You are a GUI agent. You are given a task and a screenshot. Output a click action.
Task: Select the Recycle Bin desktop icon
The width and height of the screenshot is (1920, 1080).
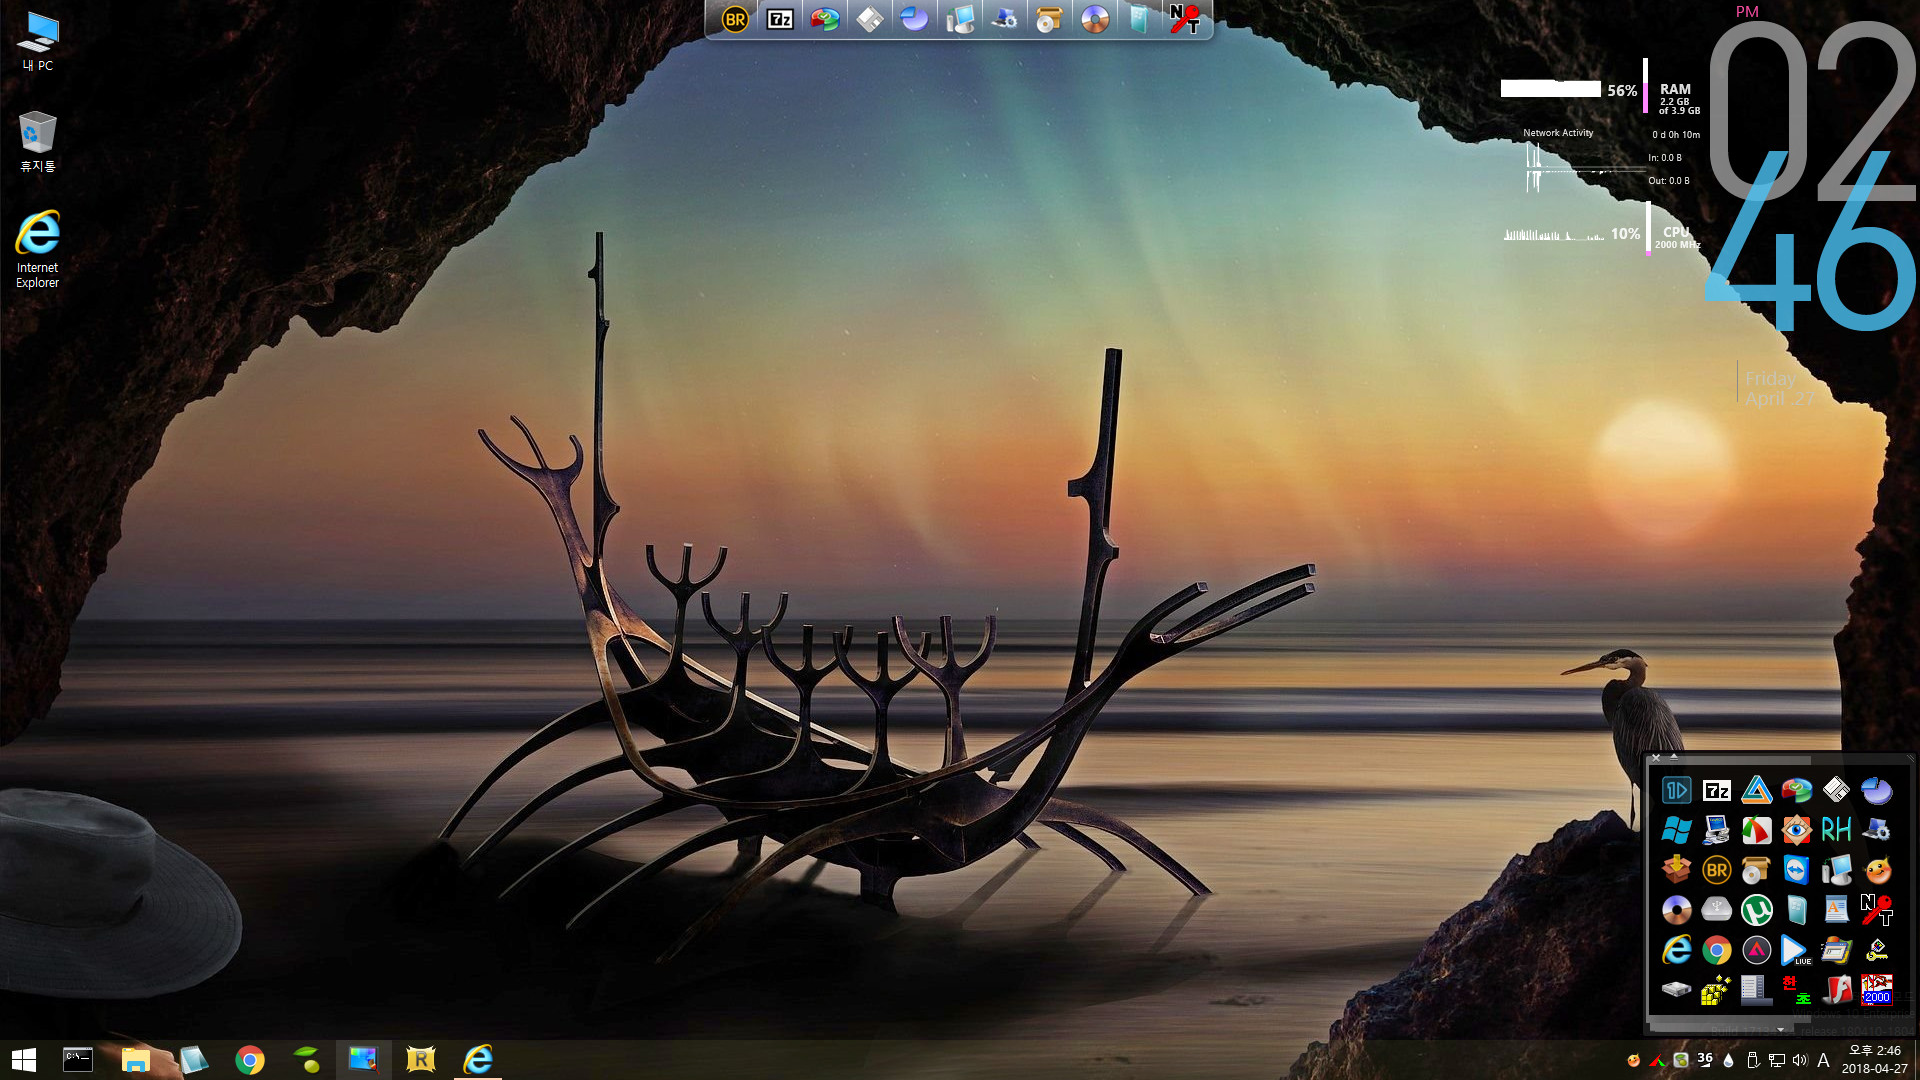coord(38,142)
